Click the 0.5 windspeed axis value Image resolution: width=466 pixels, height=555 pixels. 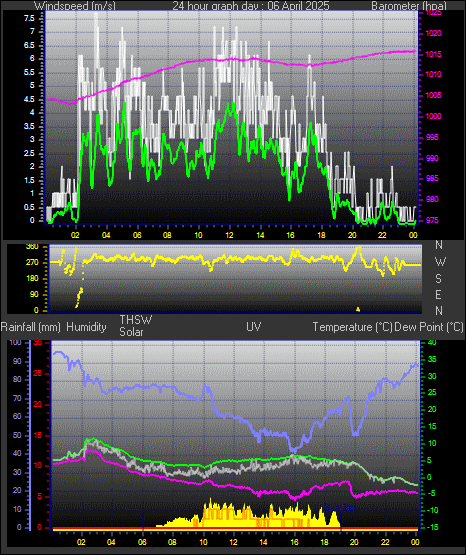pyautogui.click(x=29, y=207)
